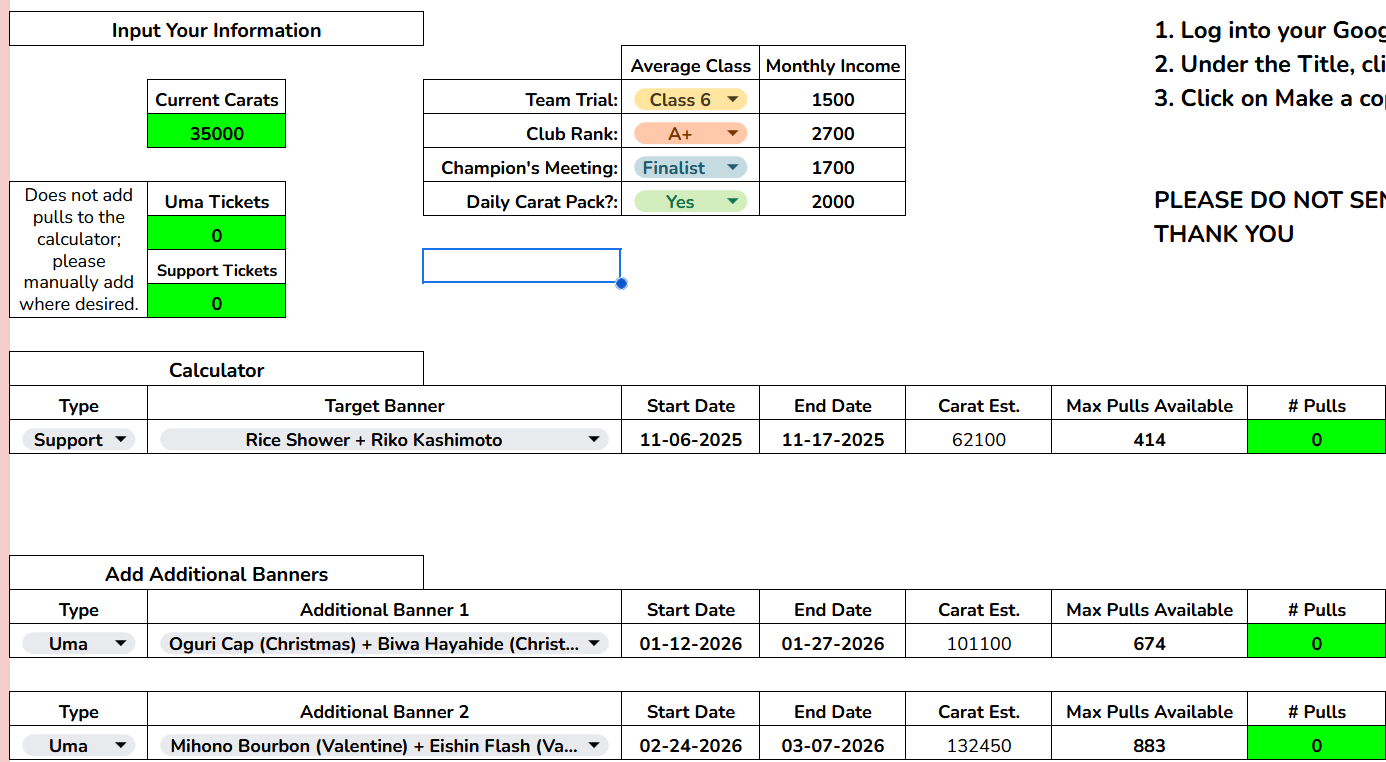This screenshot has width=1386, height=762.
Task: Open the Team Trial 'Class 6' dropdown
Action: coord(690,100)
